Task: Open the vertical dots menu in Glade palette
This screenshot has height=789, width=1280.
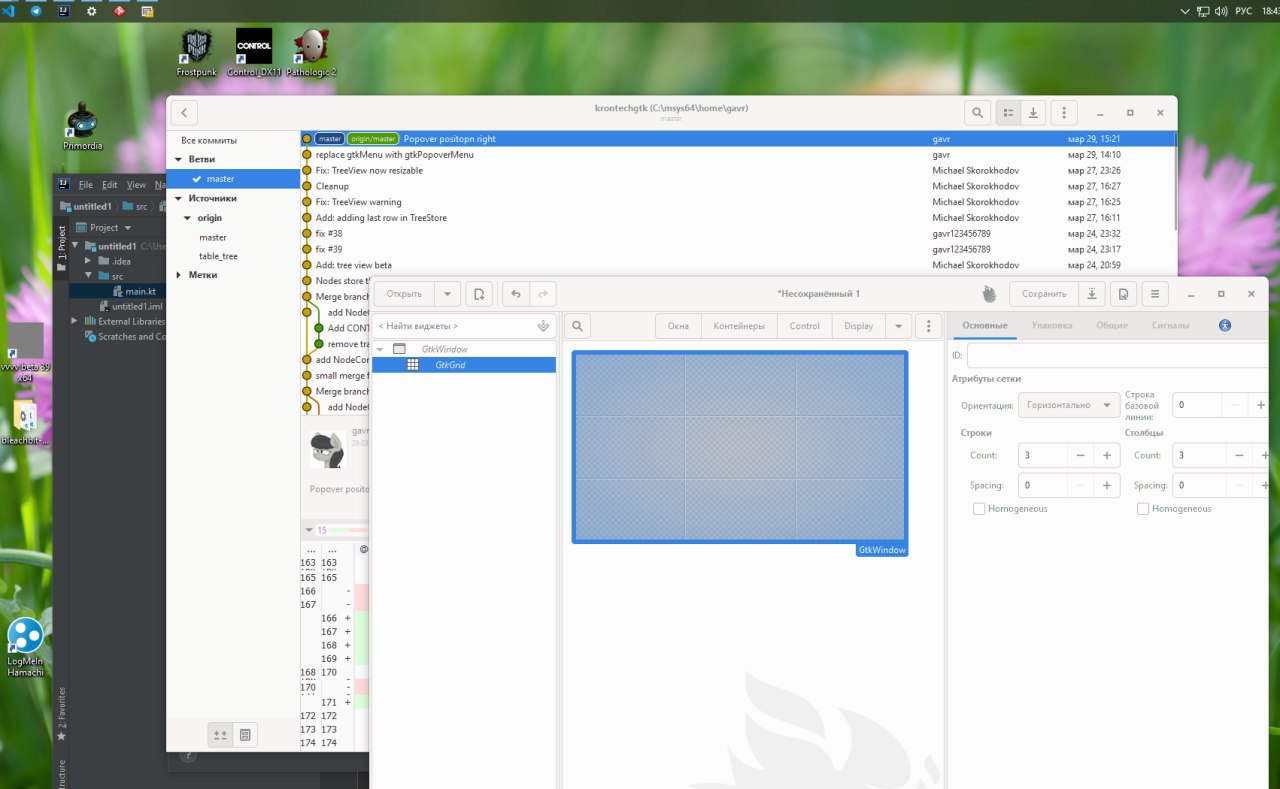Action: (929, 326)
